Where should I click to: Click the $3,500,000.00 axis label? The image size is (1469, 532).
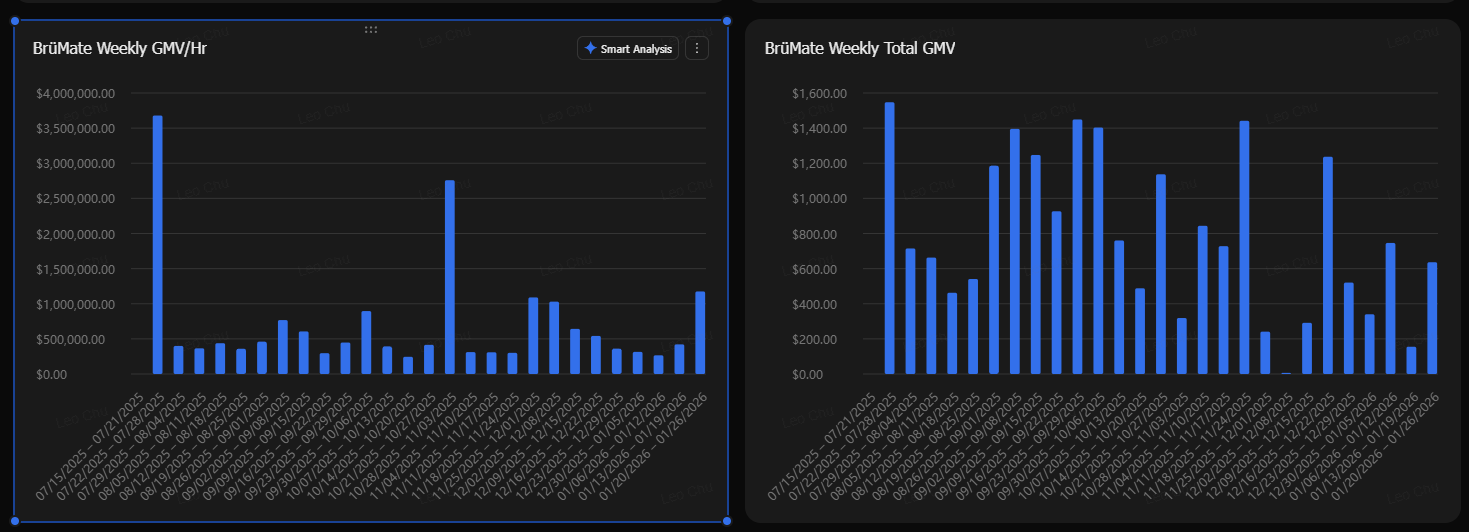(76, 129)
